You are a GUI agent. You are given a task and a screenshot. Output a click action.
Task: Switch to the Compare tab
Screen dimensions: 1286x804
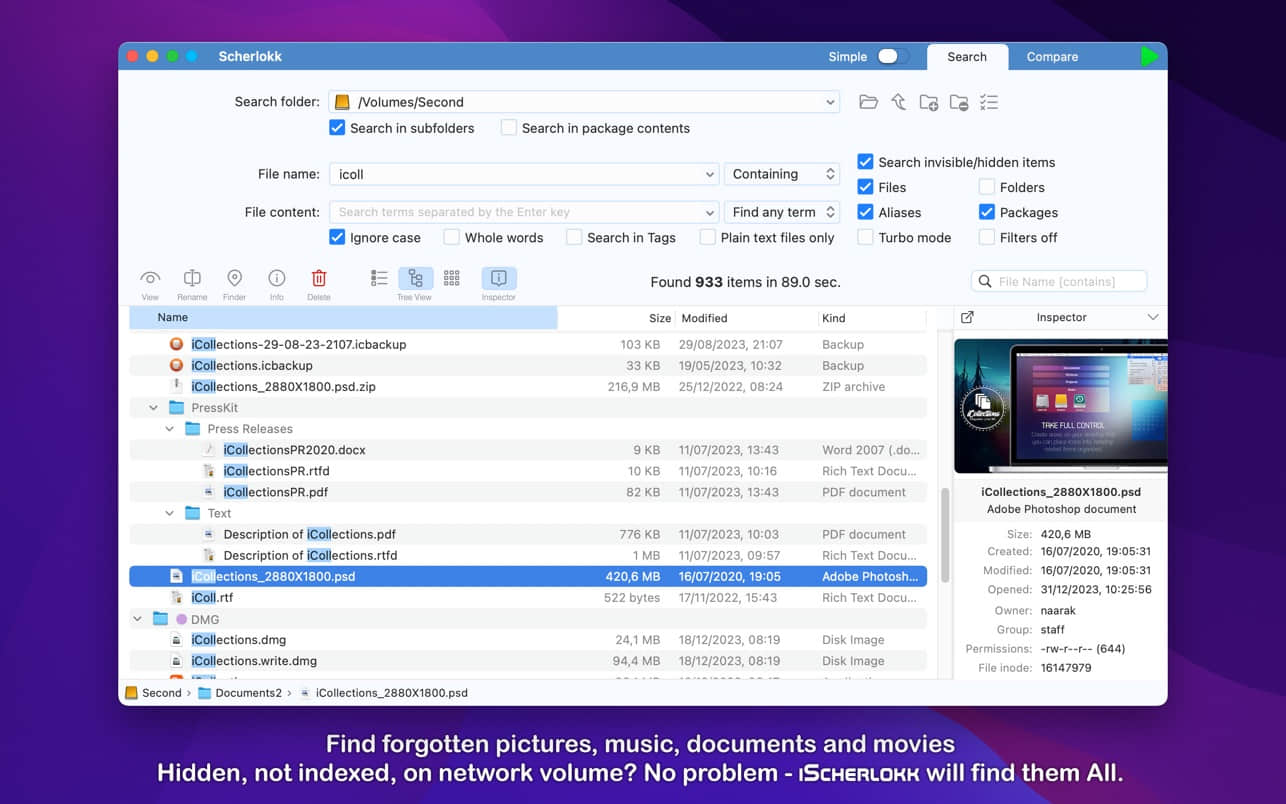[x=1052, y=57]
